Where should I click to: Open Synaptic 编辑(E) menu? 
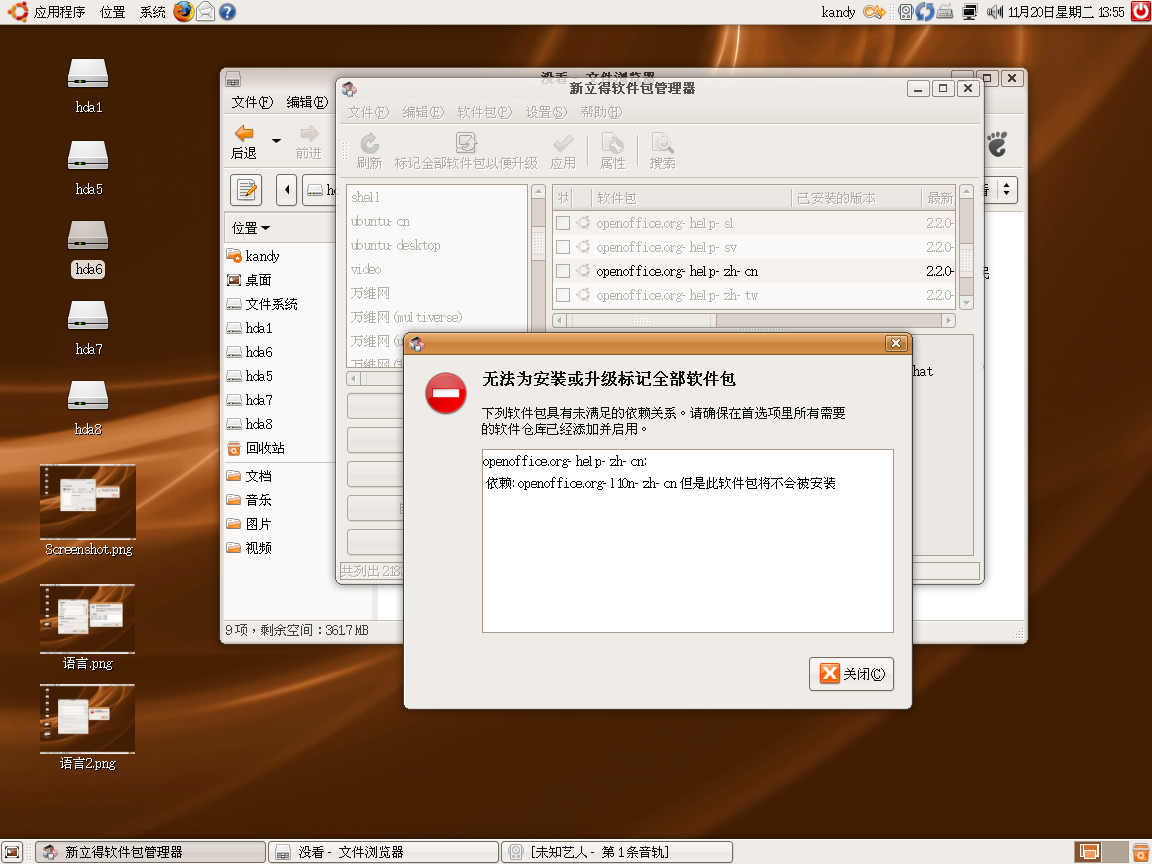423,112
